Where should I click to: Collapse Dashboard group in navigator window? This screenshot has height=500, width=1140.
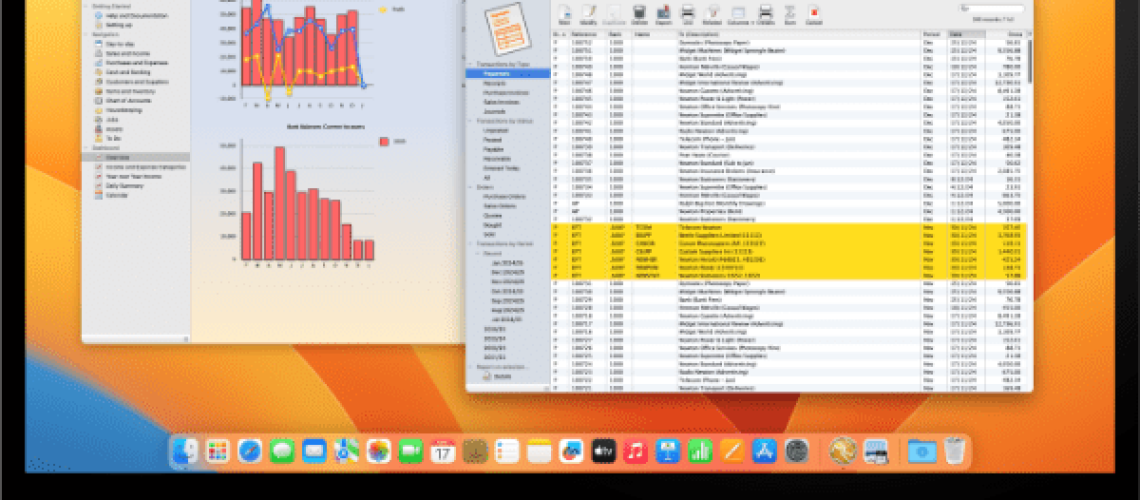pos(87,148)
